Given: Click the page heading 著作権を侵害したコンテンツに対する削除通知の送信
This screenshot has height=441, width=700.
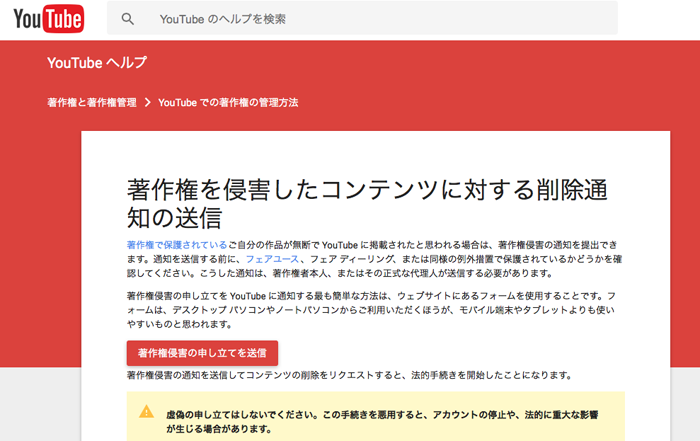Looking at the screenshot, I should [x=367, y=204].
